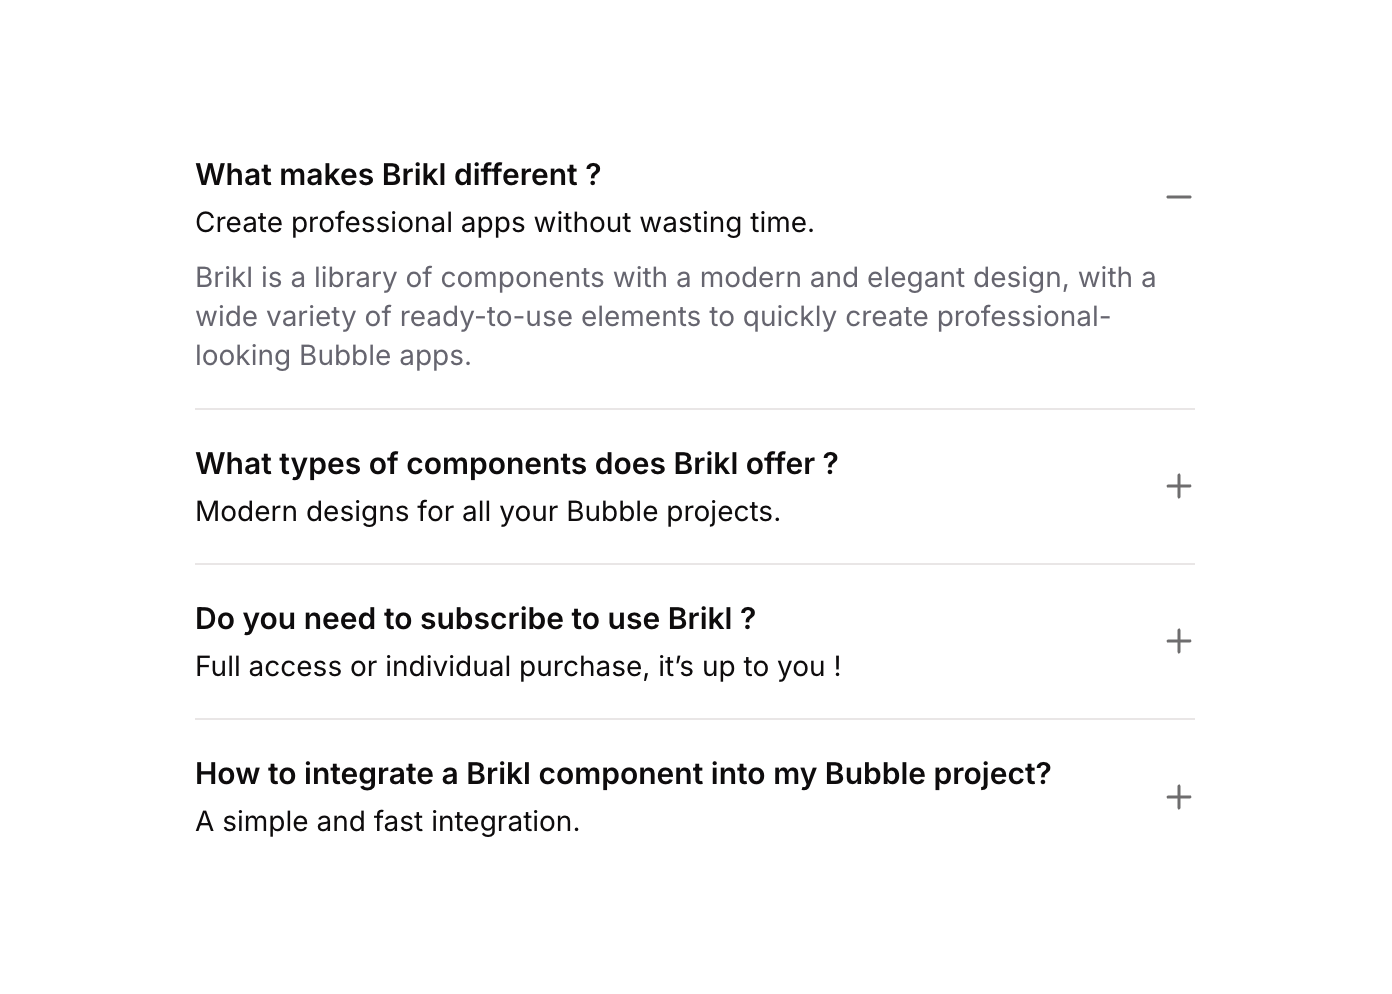The width and height of the screenshot is (1392, 994).
Task: Click plus icon beside the integrate question
Action: click(1179, 797)
